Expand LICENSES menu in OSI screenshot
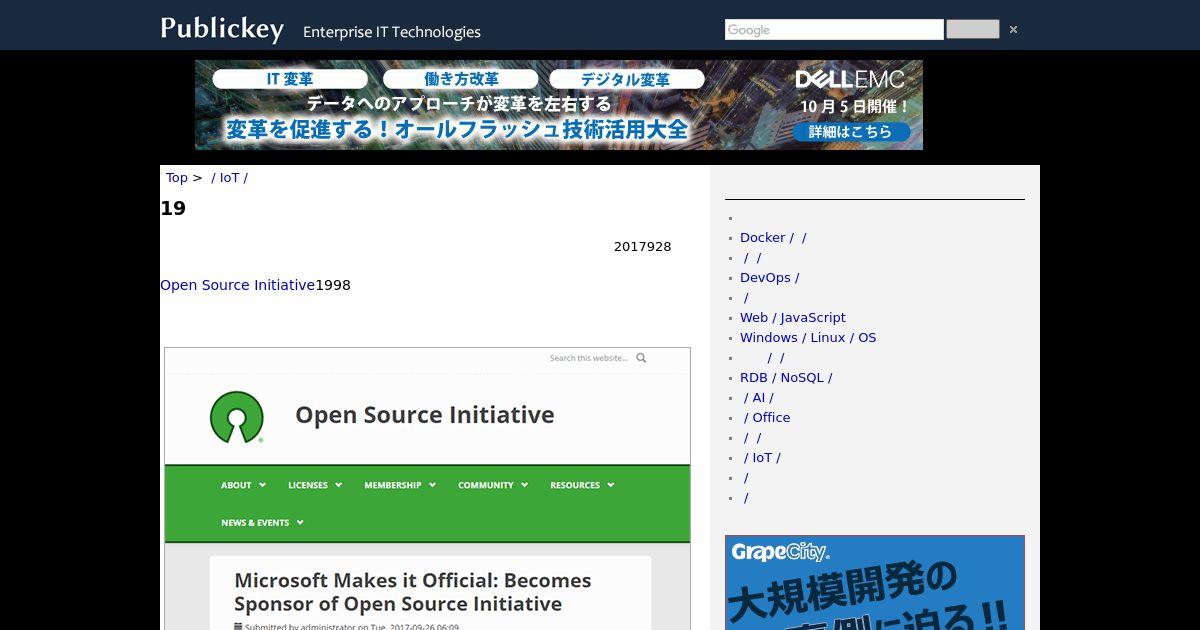Viewport: 1200px width, 630px height. click(315, 485)
